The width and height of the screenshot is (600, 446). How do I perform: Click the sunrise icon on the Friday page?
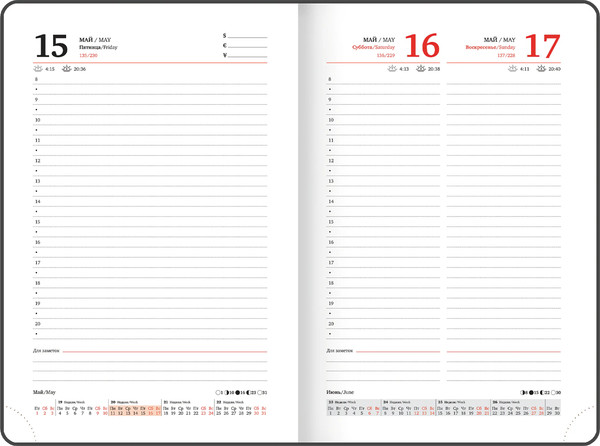(38, 70)
